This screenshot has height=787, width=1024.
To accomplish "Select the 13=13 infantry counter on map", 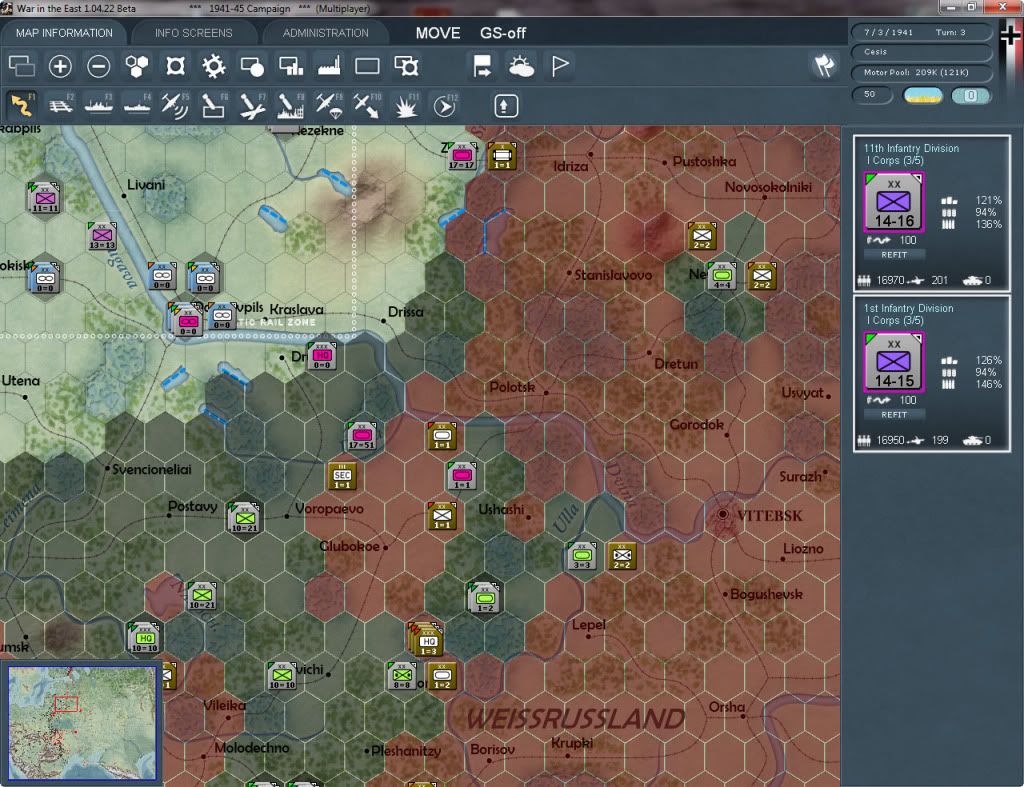I will [x=102, y=236].
